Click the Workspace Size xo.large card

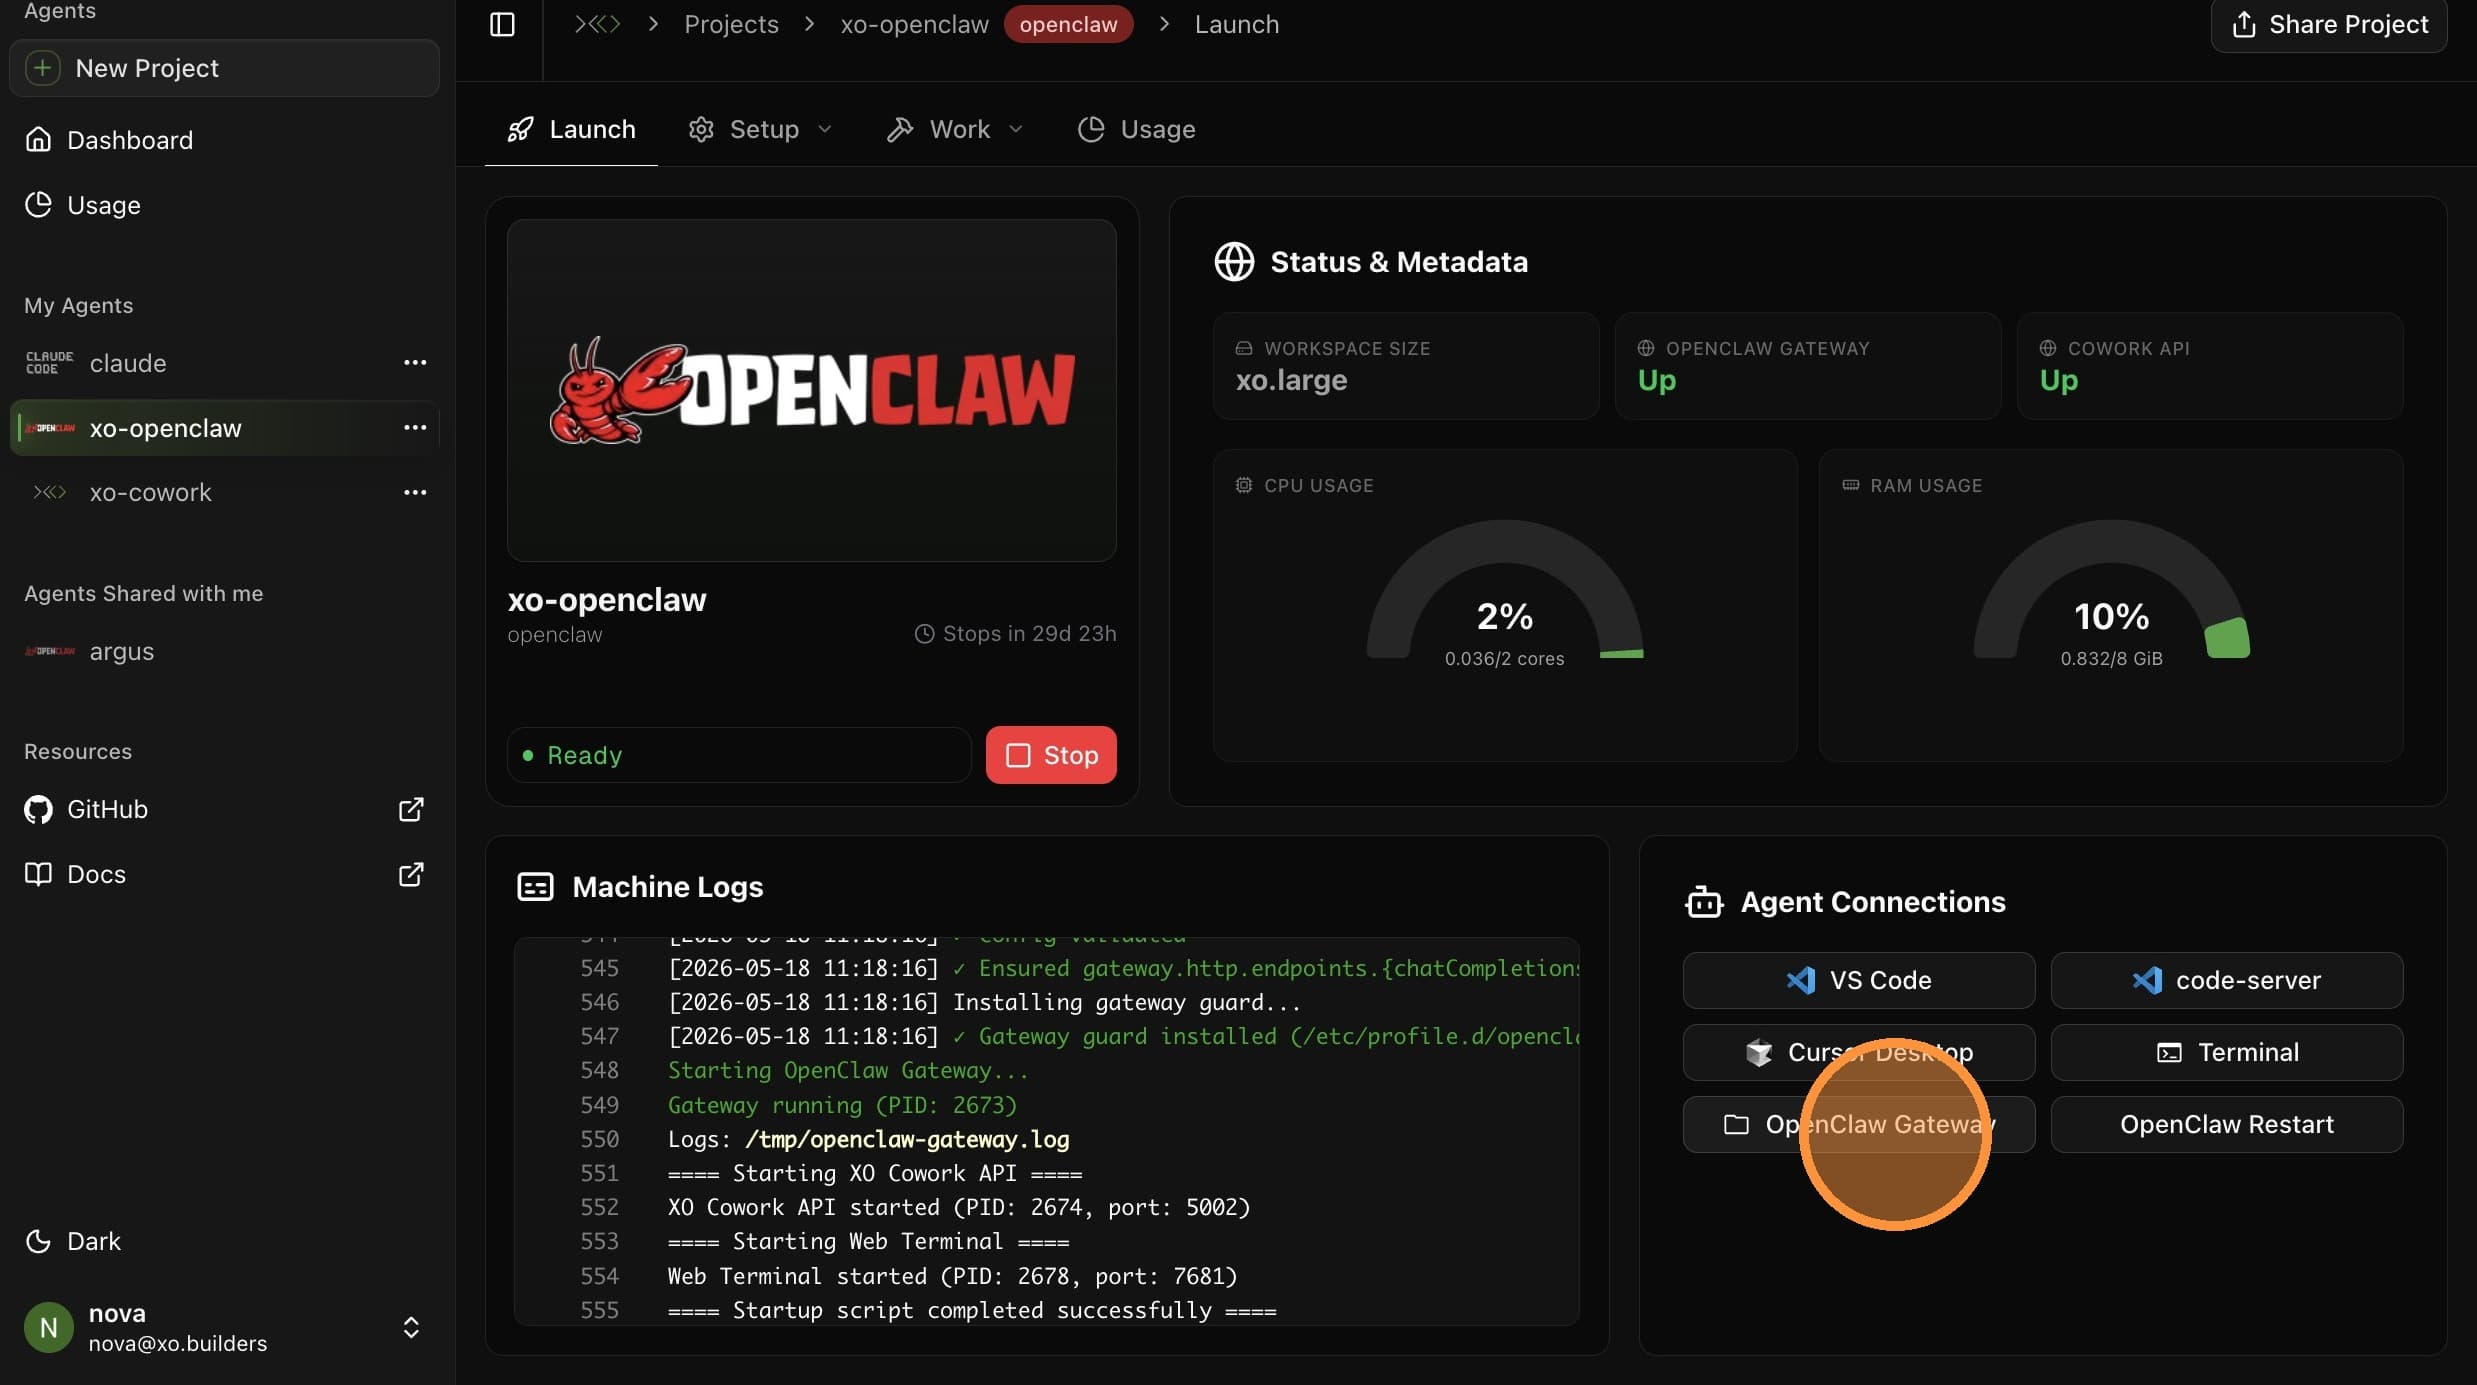[x=1405, y=366]
